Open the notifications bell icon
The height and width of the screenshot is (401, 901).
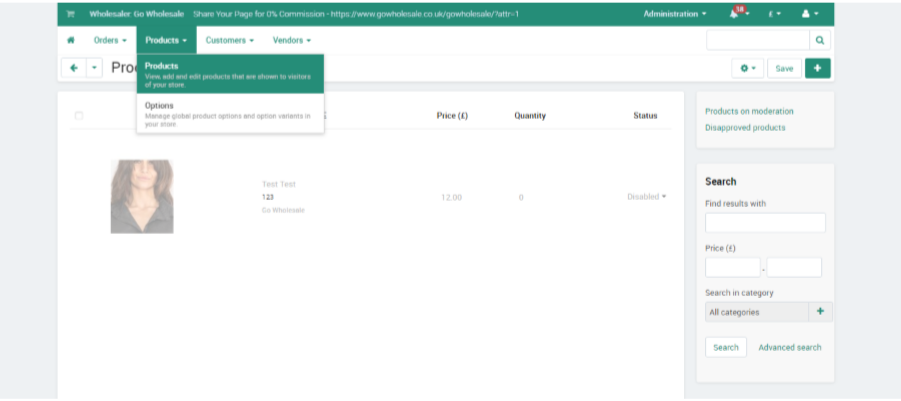pyautogui.click(x=734, y=14)
